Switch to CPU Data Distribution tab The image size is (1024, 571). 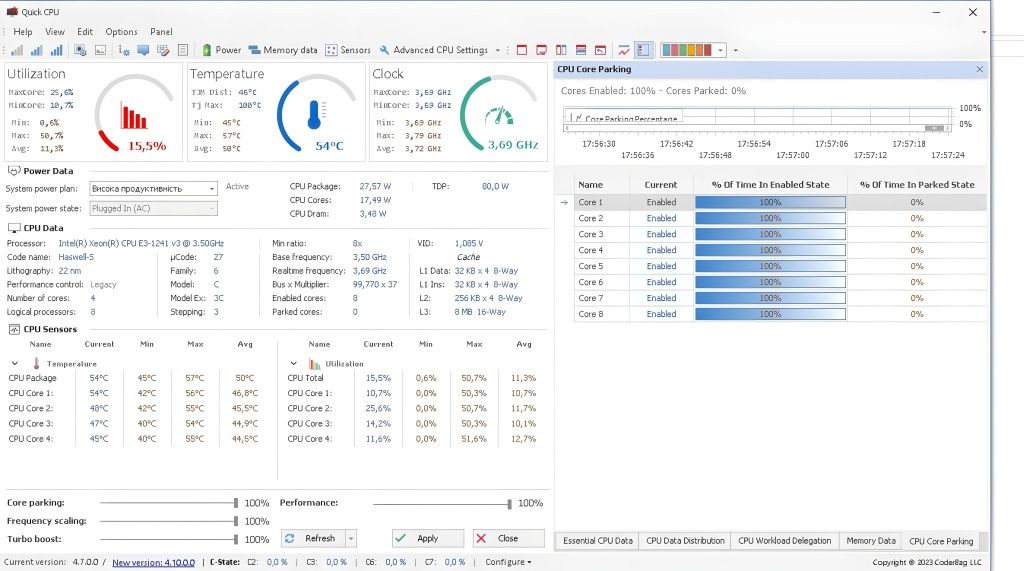pyautogui.click(x=685, y=541)
